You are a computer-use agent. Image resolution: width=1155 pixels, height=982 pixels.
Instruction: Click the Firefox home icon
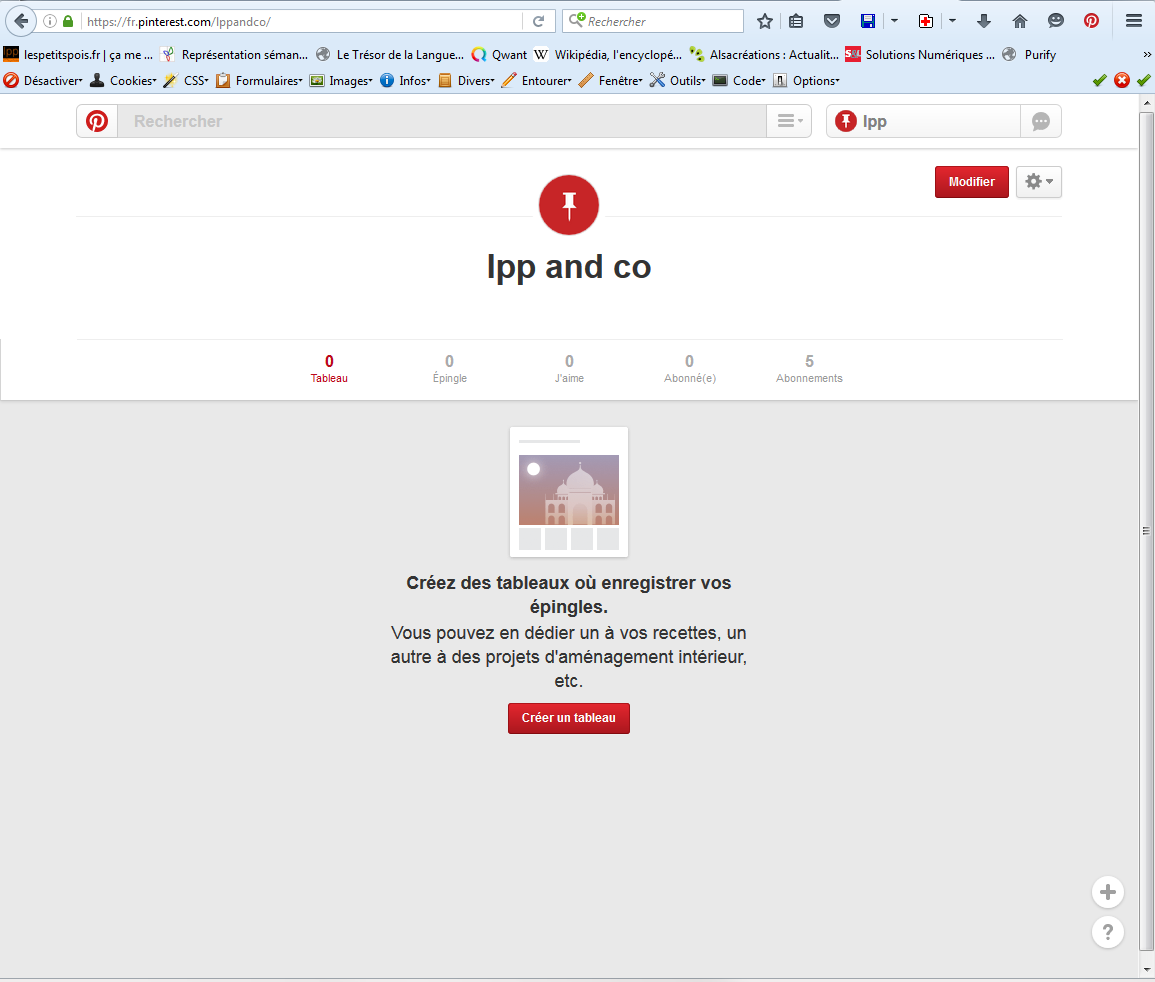click(x=1020, y=21)
